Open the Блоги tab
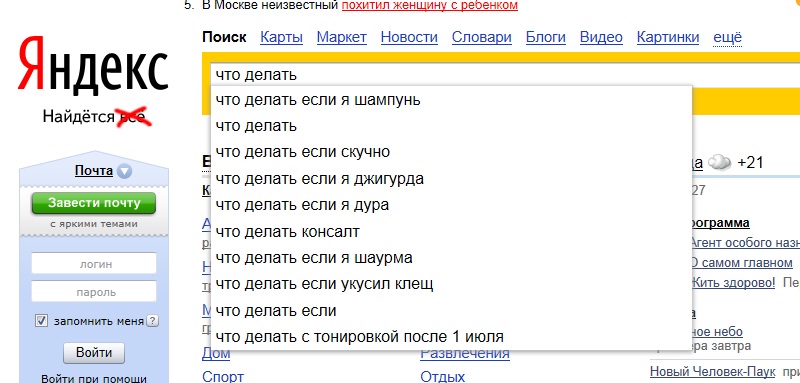800x383 pixels. [x=545, y=37]
